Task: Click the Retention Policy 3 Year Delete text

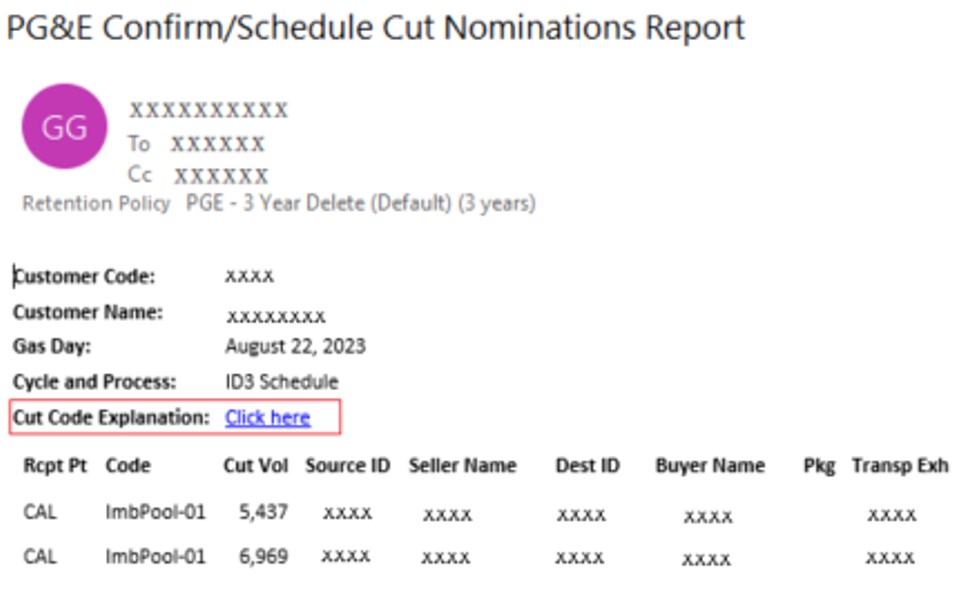Action: pyautogui.click(x=360, y=204)
